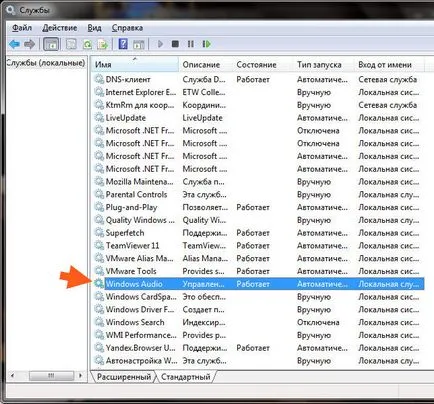The width and height of the screenshot is (434, 404).
Task: Select the Parental Controls service
Action: 136,194
